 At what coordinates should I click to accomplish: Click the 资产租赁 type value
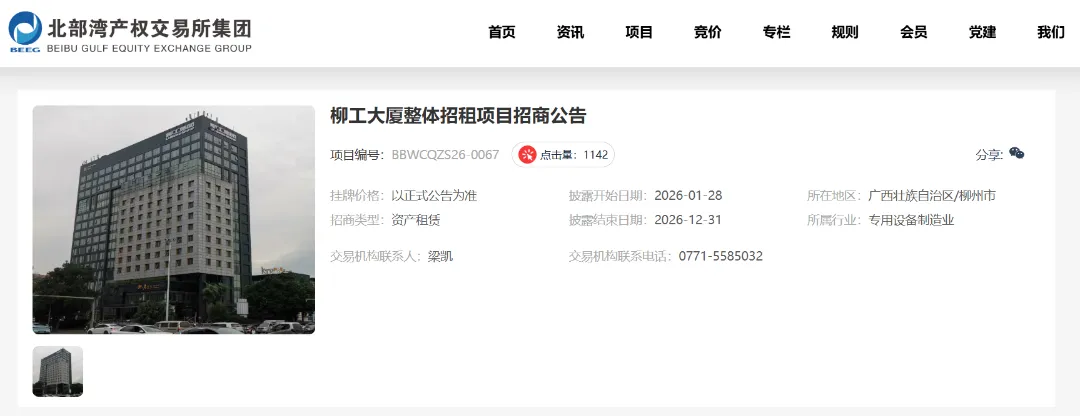tap(415, 220)
